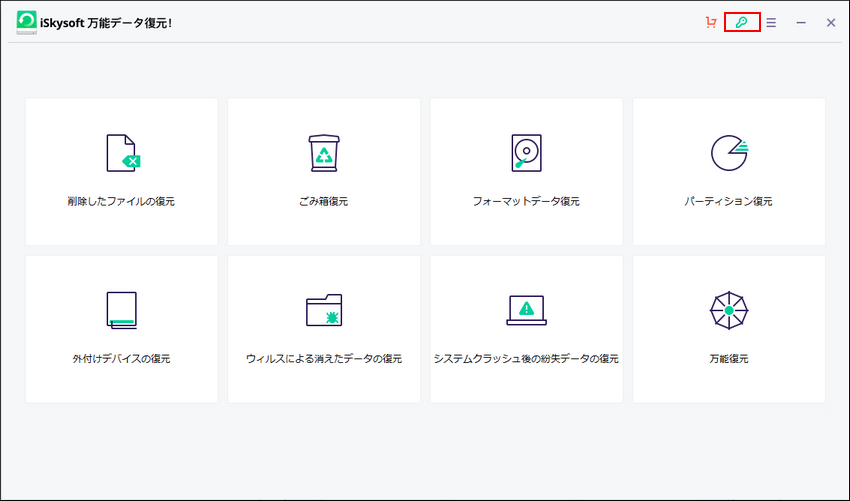Click the virus folder icon with bug

click(324, 310)
